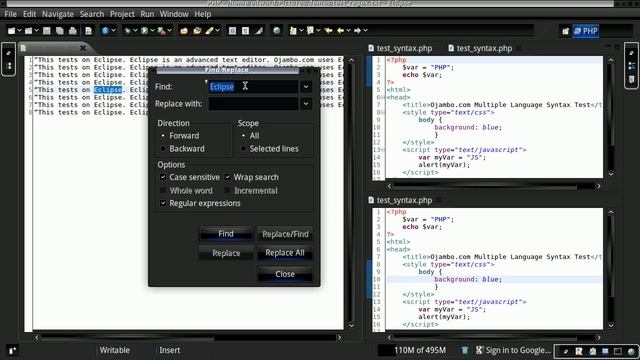
Task: Click the Print toolbar icon
Action: coord(73,31)
